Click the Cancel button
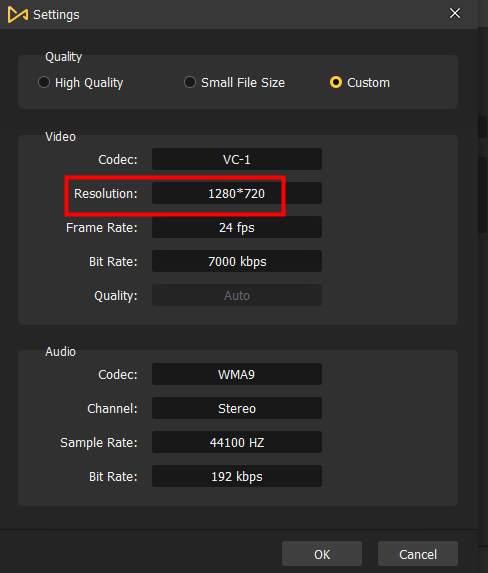Viewport: 488px width, 573px height. (418, 554)
